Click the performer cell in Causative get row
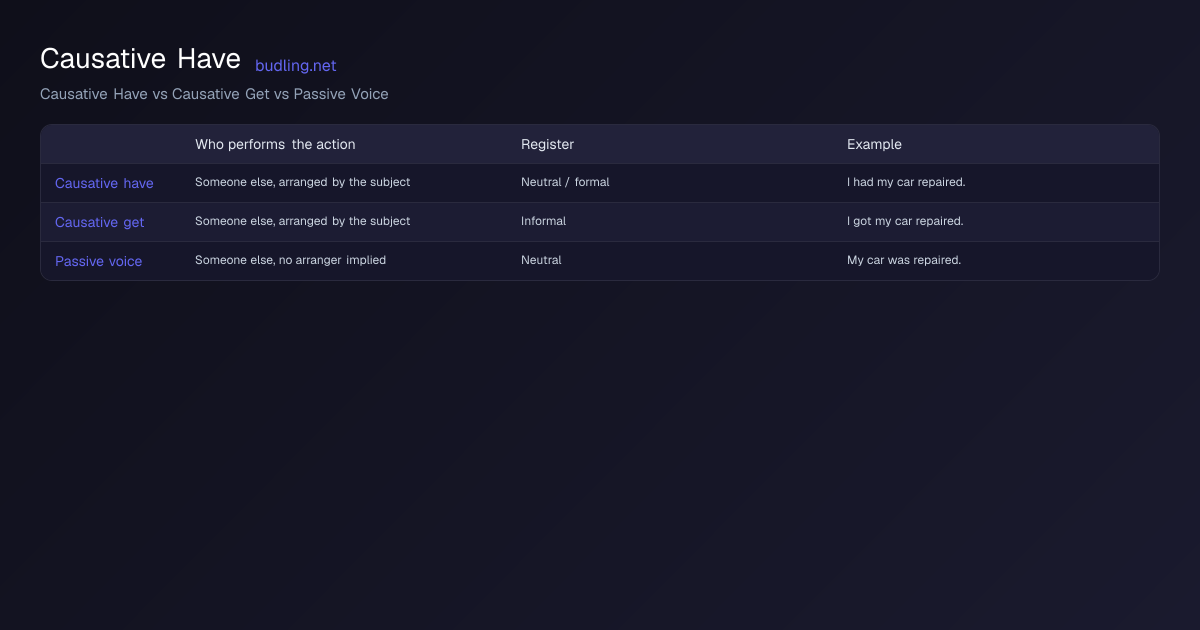1200x630 pixels. (x=302, y=221)
